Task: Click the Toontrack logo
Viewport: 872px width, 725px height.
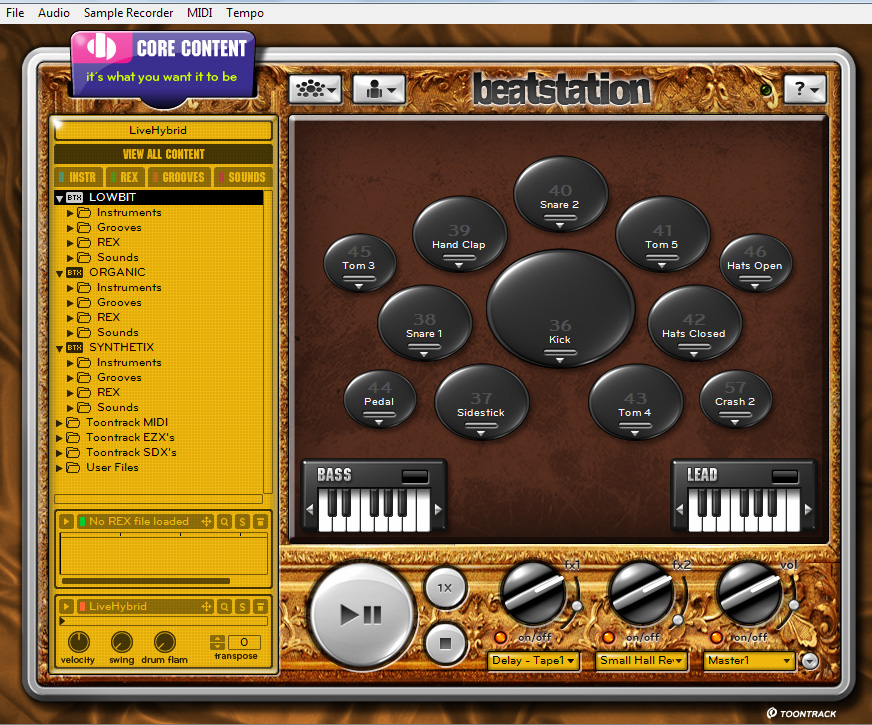Action: coord(801,713)
